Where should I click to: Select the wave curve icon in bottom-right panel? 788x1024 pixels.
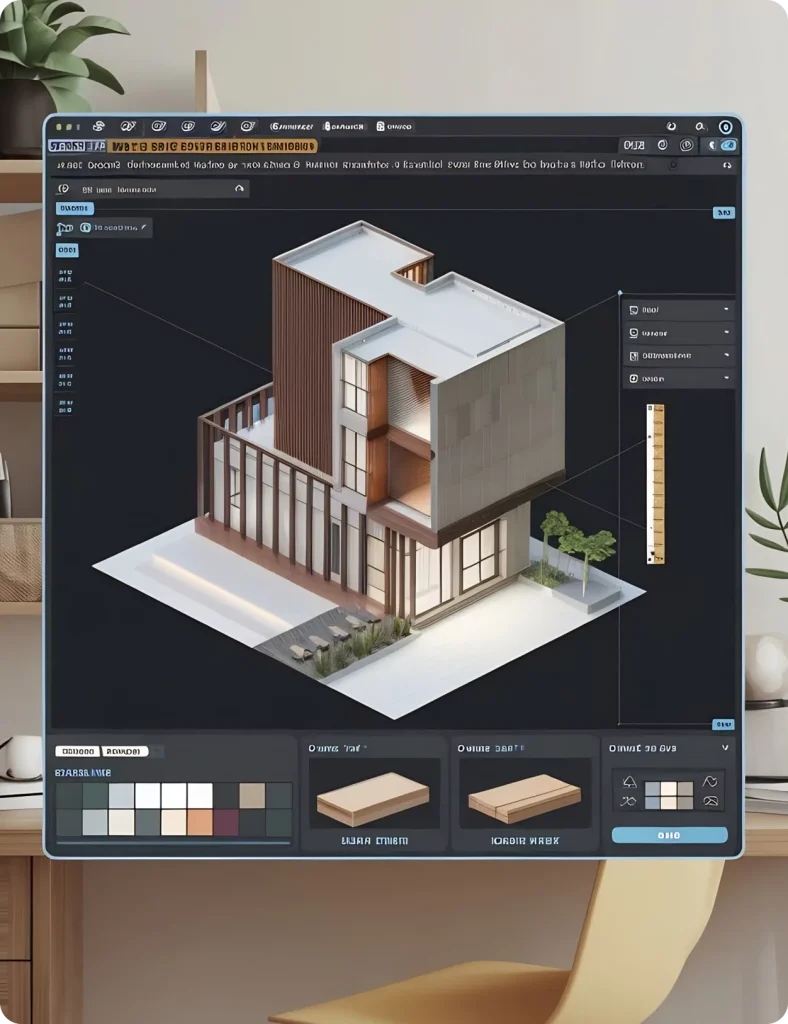click(711, 781)
